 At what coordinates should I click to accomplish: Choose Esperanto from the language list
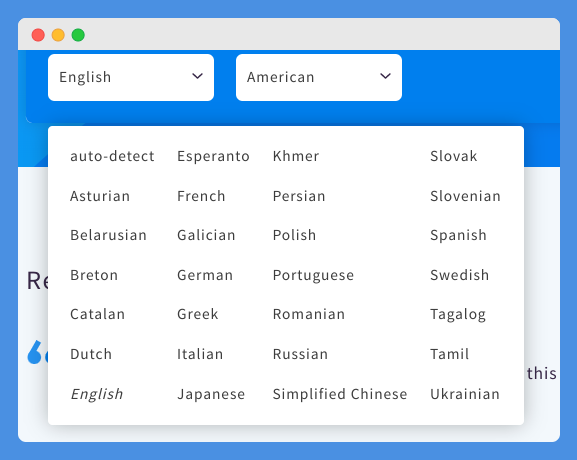click(213, 156)
